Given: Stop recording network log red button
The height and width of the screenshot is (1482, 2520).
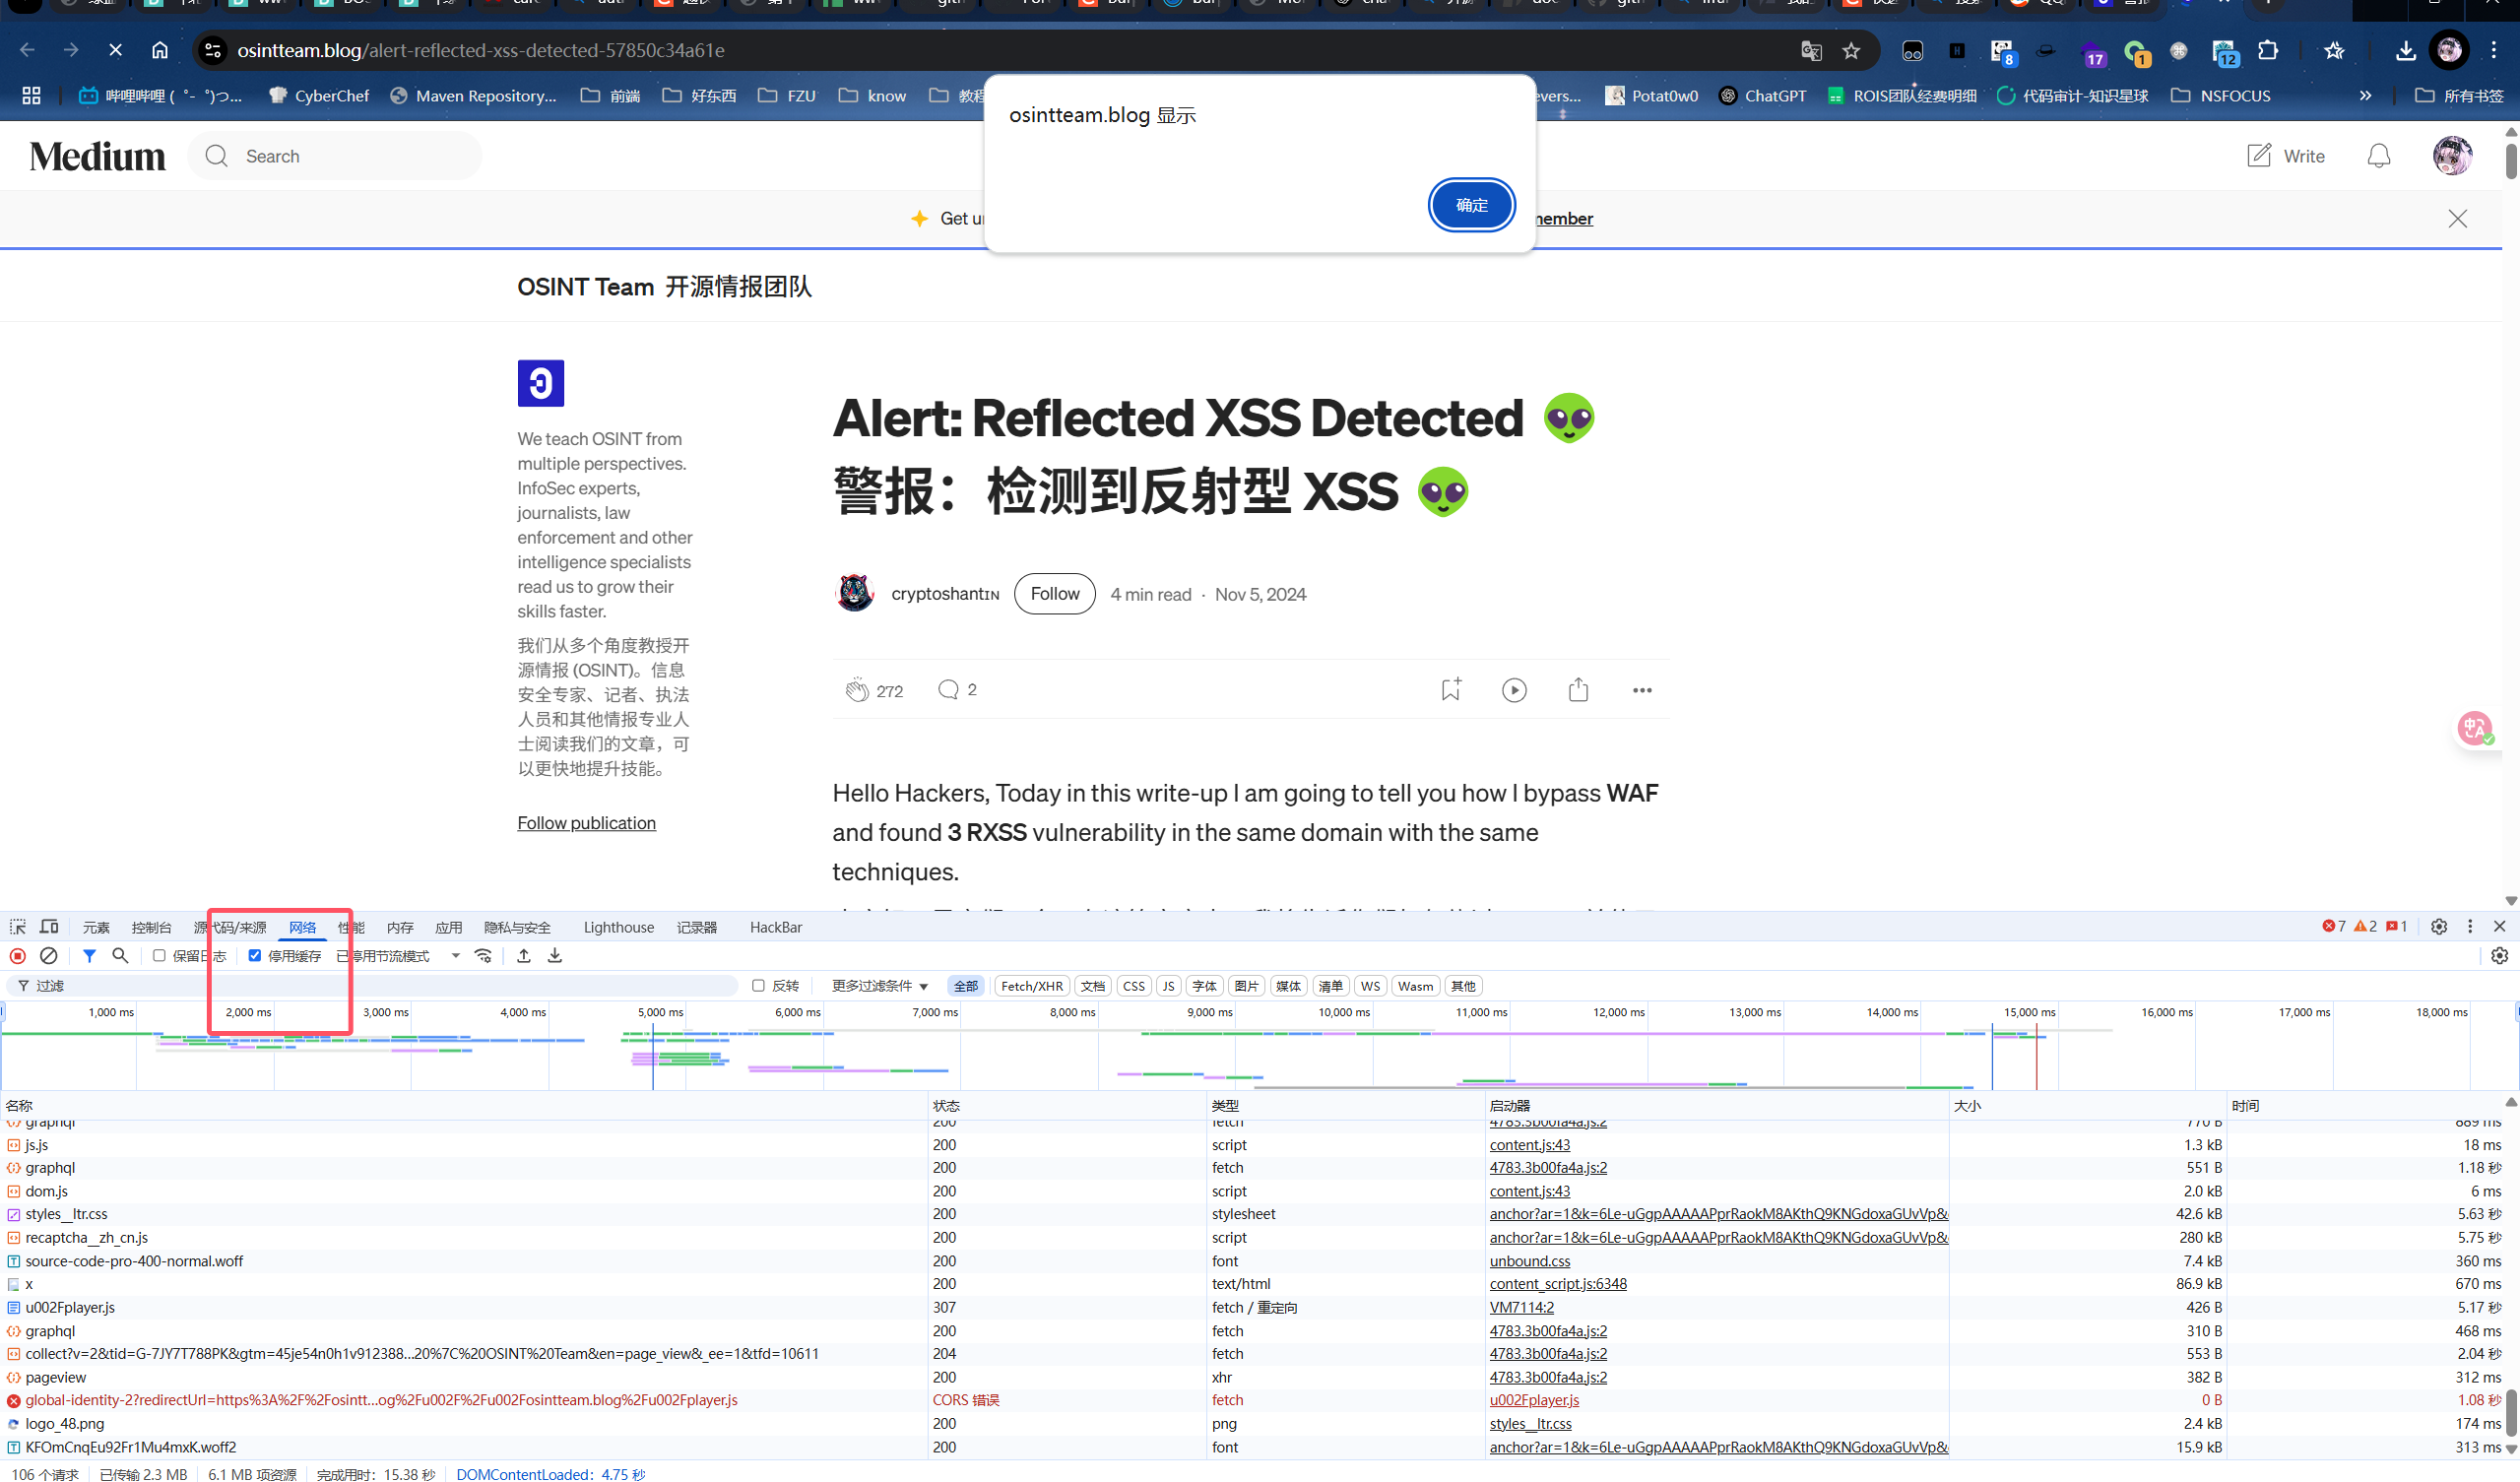Looking at the screenshot, I should click(18, 956).
